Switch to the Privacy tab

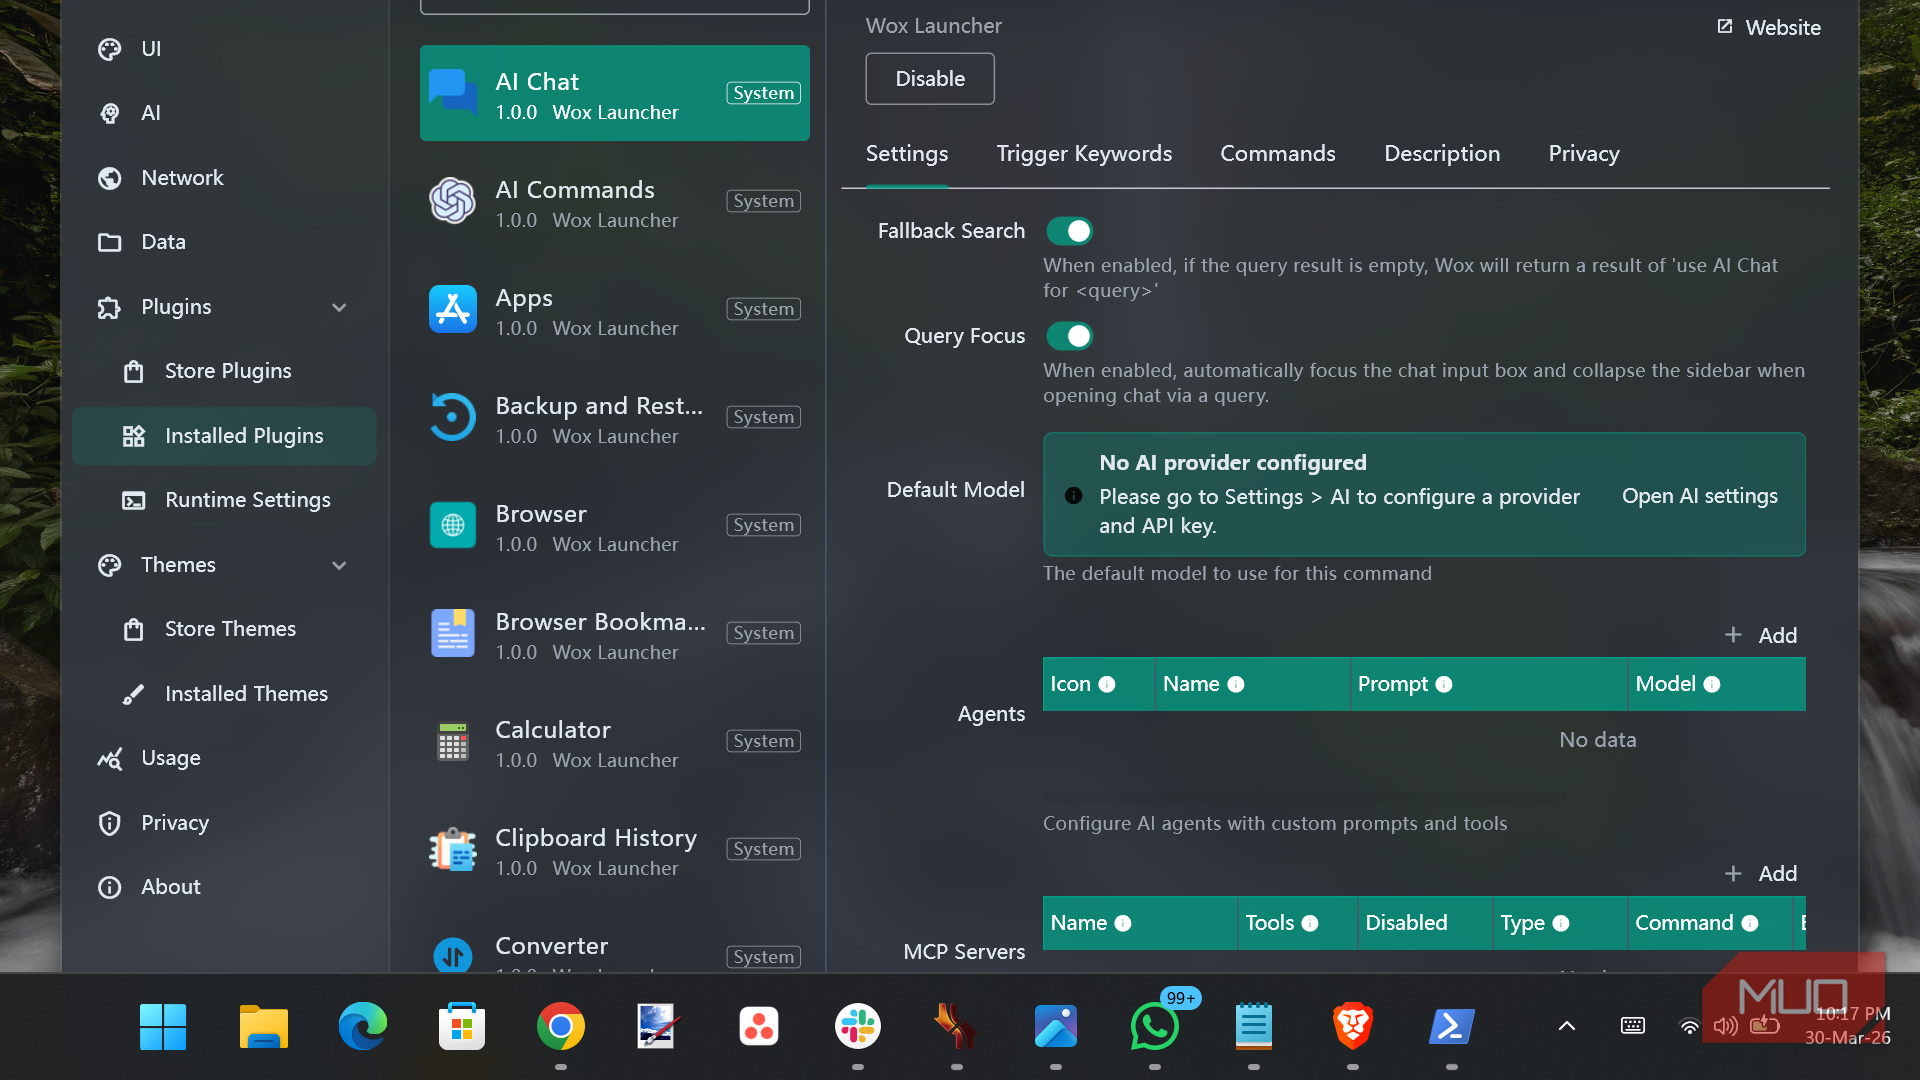pyautogui.click(x=1584, y=153)
